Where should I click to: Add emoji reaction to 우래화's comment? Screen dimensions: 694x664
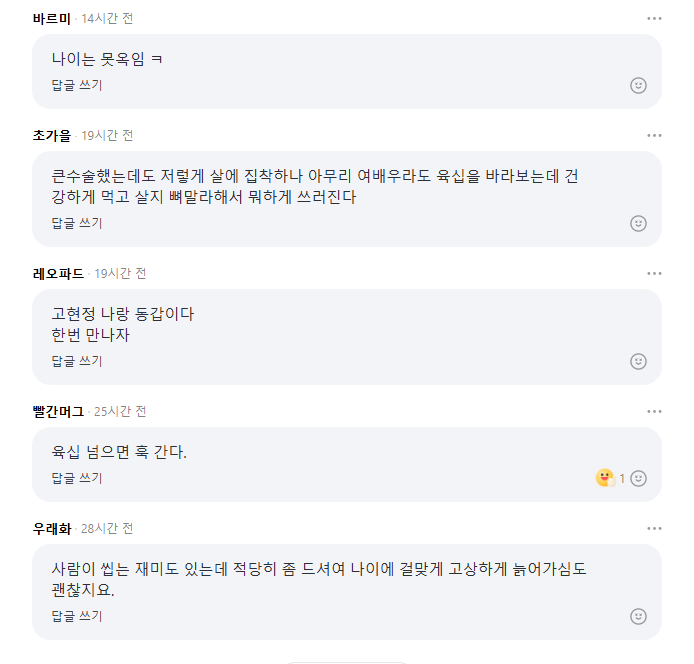[x=638, y=616]
